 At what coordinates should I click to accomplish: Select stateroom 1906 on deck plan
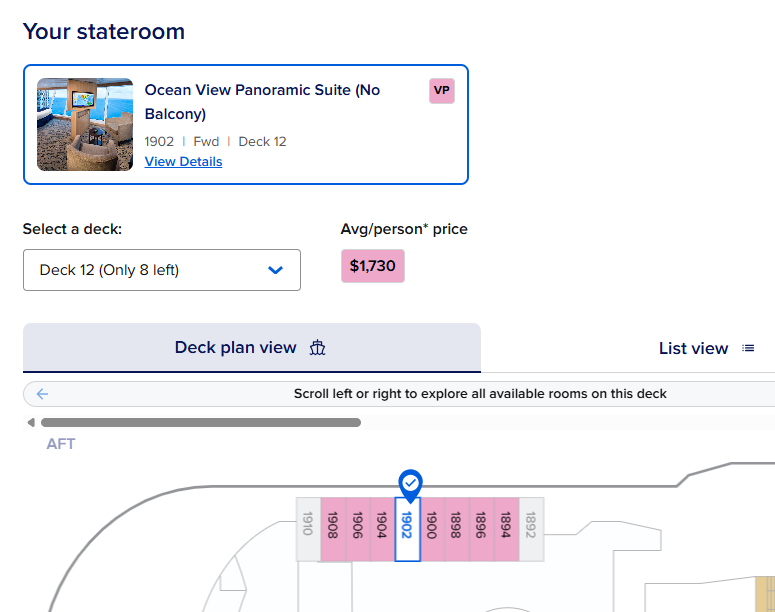358,528
